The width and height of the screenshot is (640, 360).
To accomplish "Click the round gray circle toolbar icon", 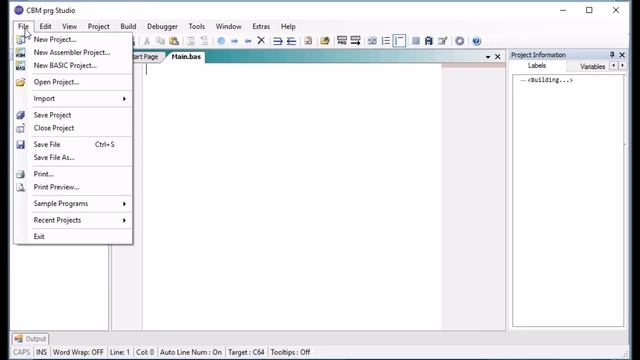I will [x=460, y=41].
